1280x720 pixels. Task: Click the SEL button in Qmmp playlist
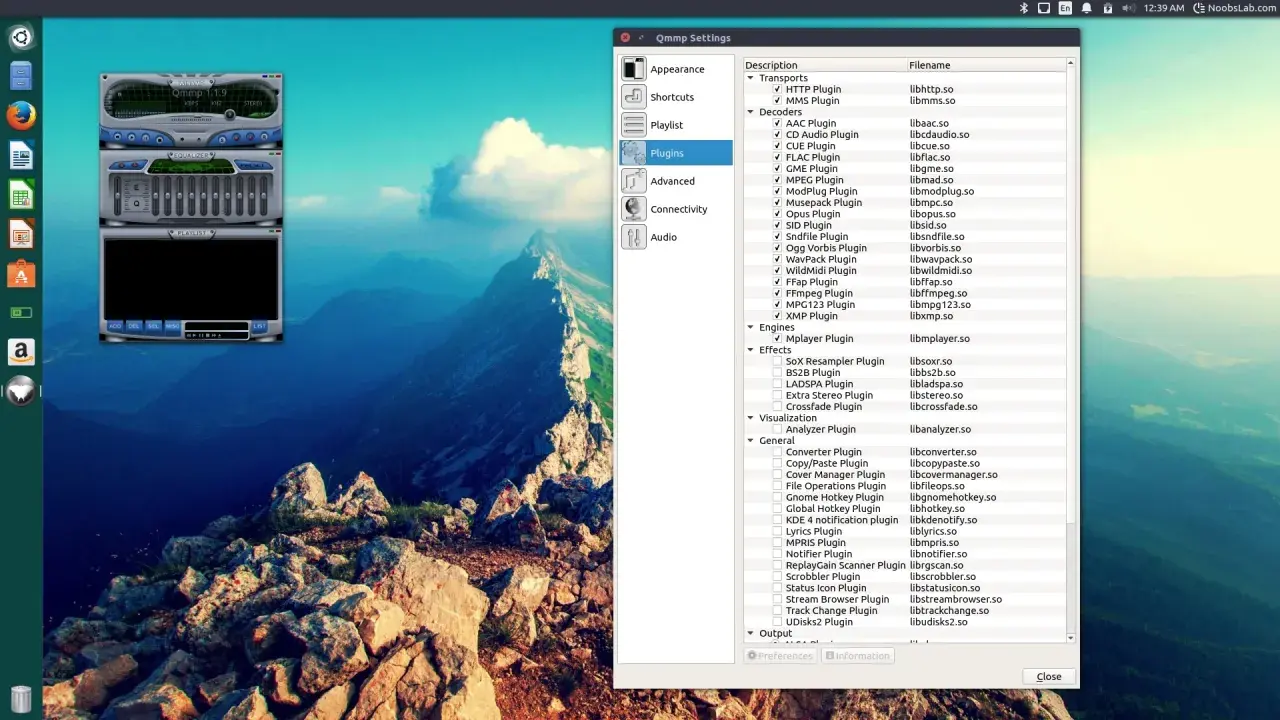[x=153, y=326]
